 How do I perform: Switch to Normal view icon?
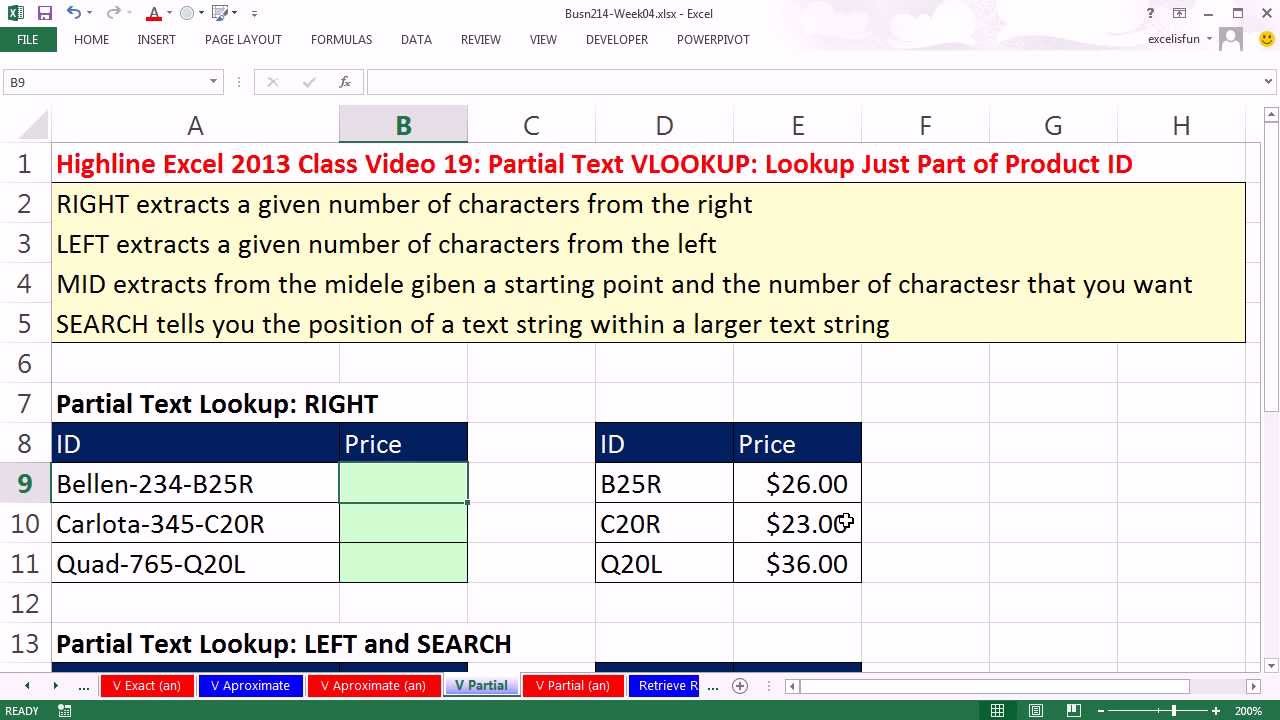point(997,711)
